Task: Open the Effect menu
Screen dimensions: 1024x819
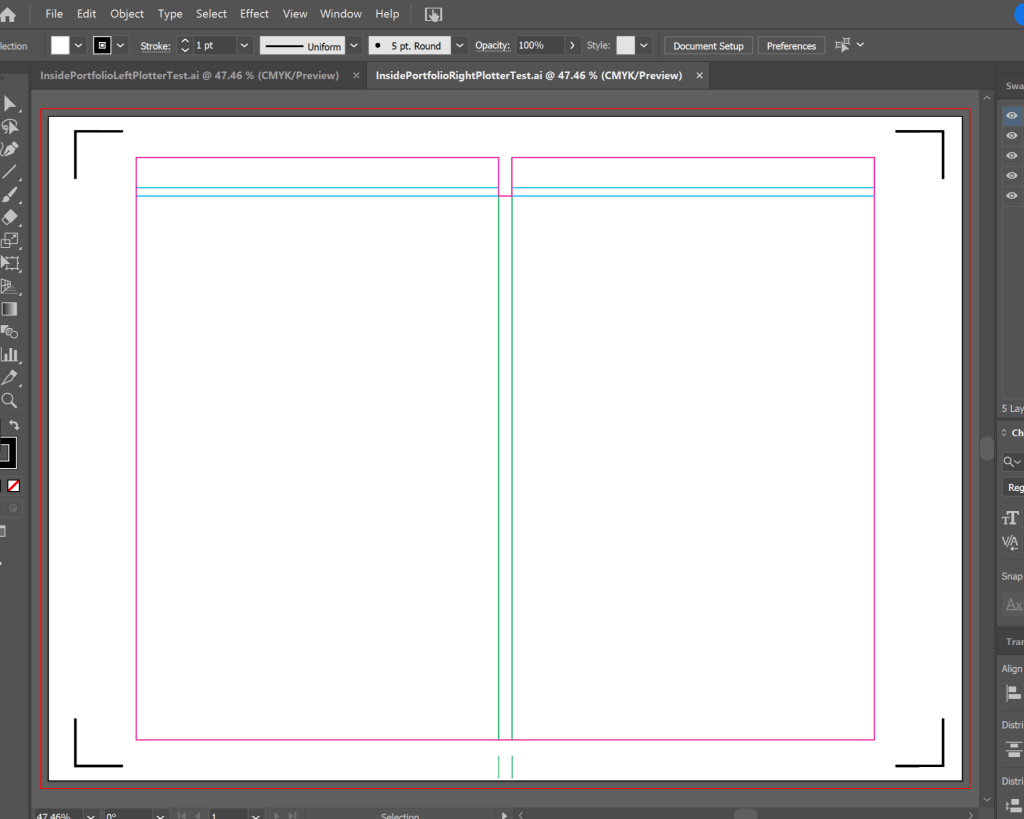Action: [x=254, y=14]
